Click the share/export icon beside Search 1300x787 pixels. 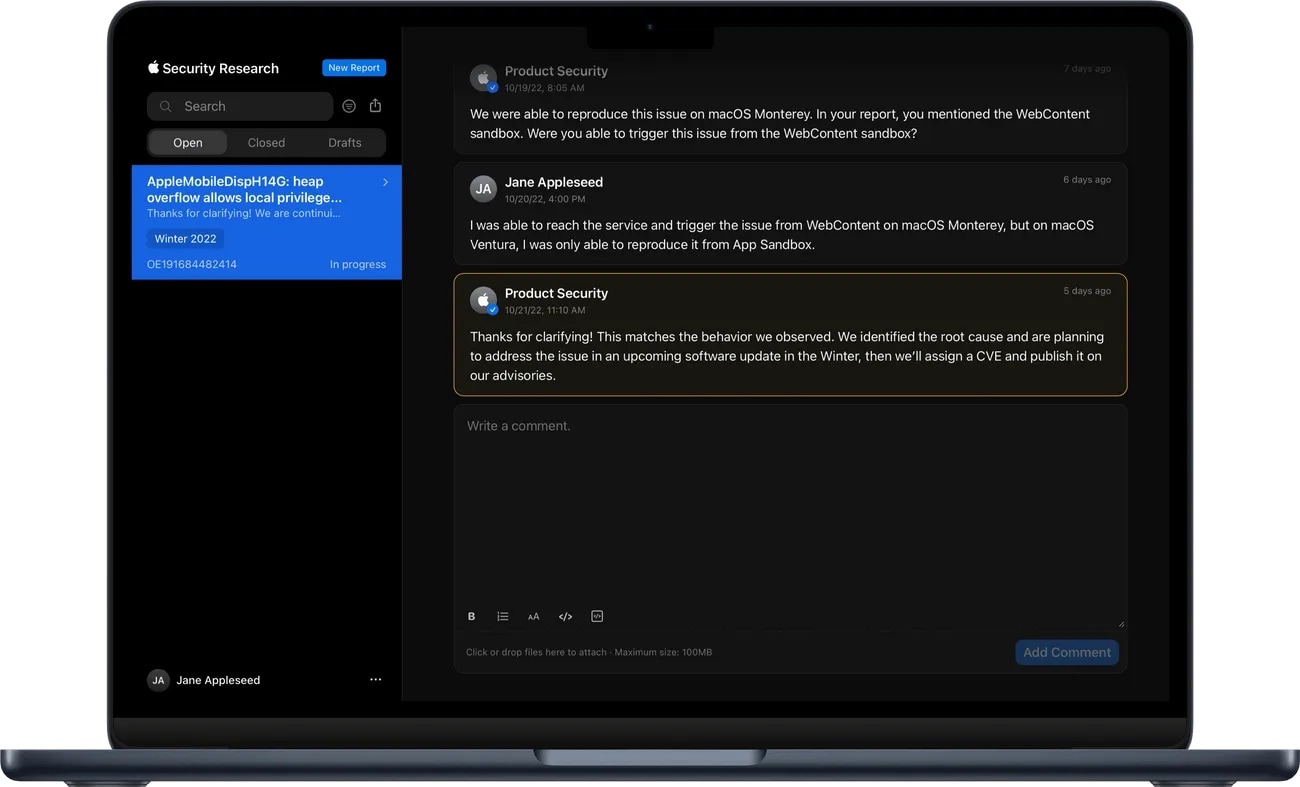pyautogui.click(x=375, y=105)
